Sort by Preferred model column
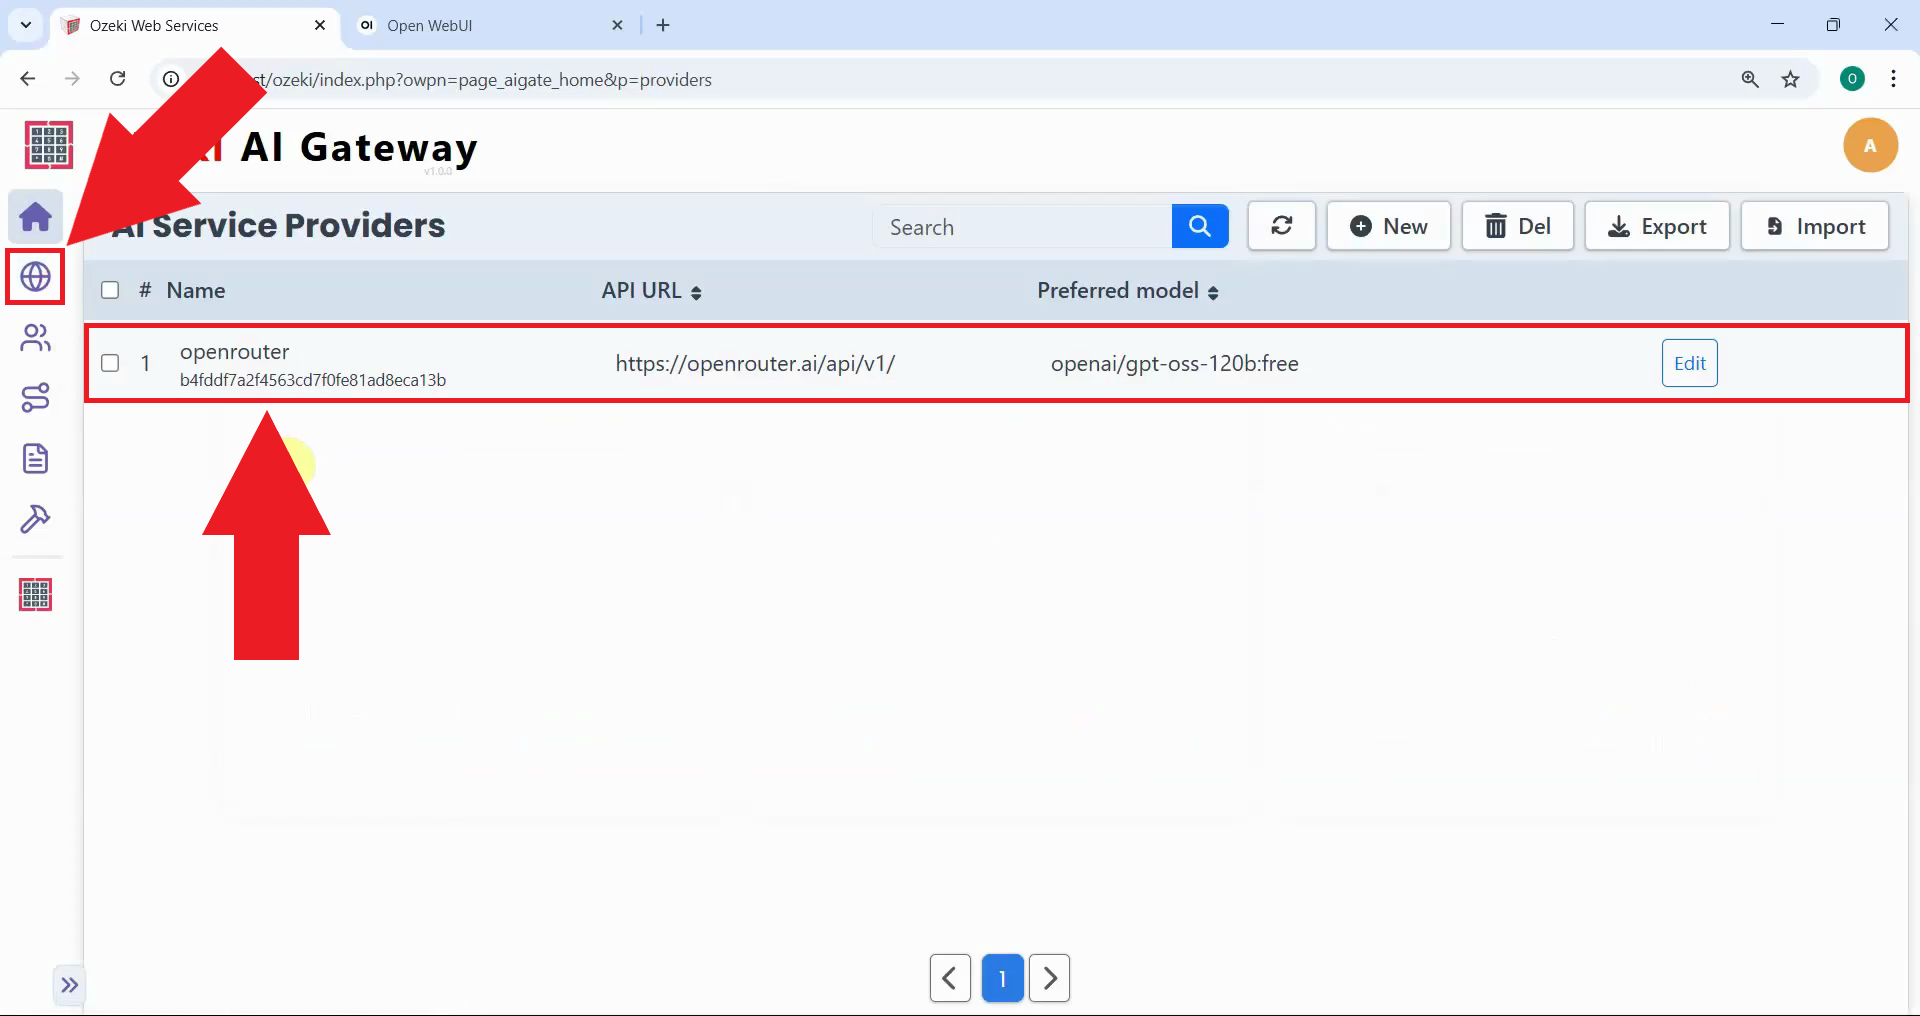This screenshot has height=1016, width=1920. click(x=1127, y=291)
